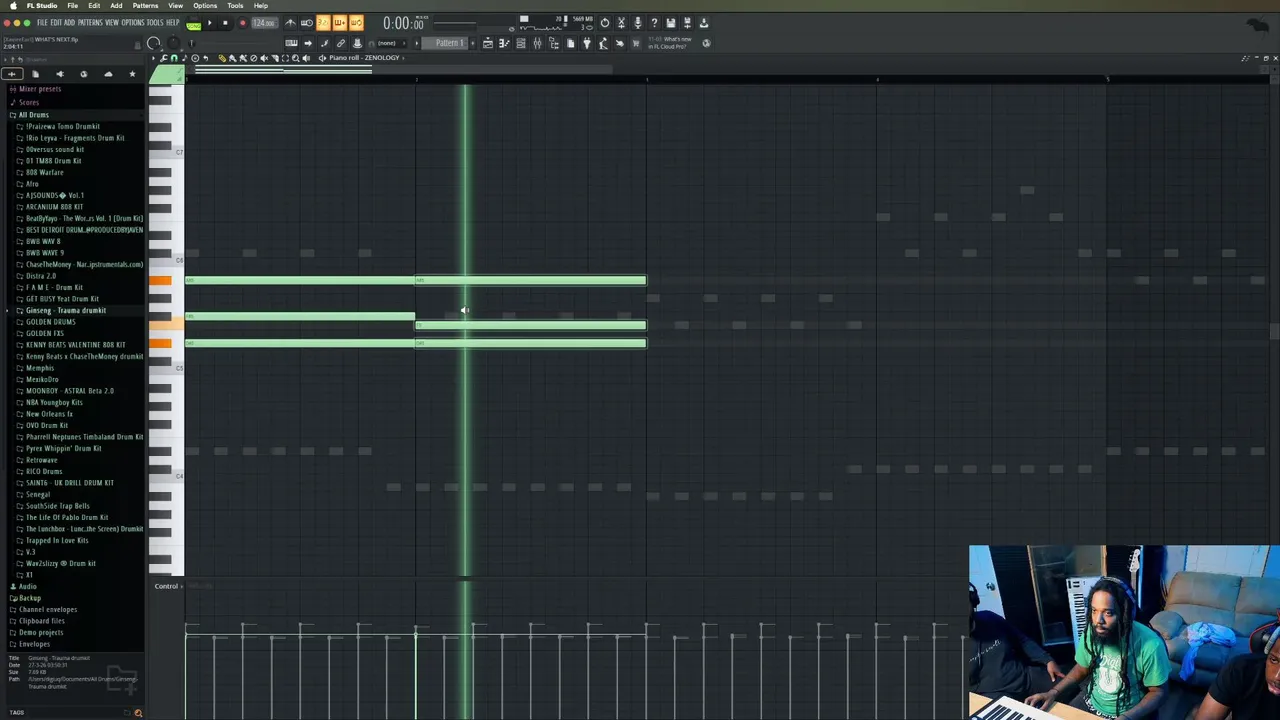This screenshot has width=1280, height=720.
Task: Open the FL Cloud shopping cart icon
Action: click(x=636, y=43)
